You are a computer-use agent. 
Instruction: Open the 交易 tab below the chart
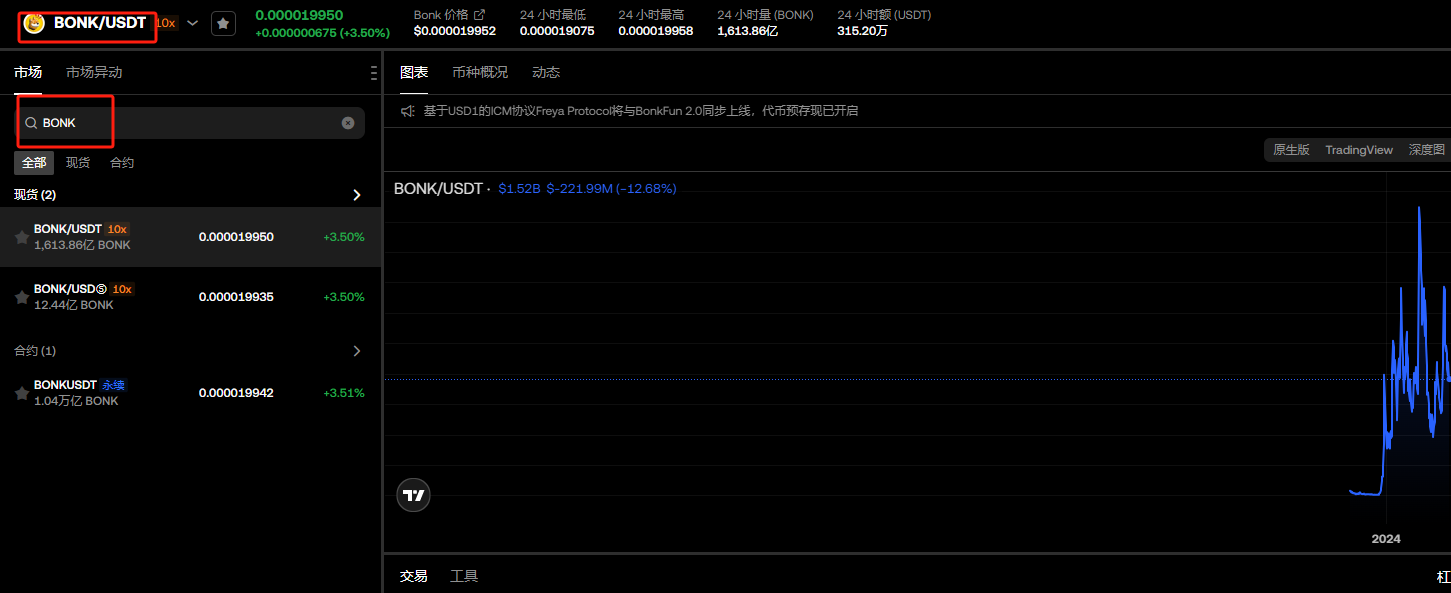pos(414,576)
